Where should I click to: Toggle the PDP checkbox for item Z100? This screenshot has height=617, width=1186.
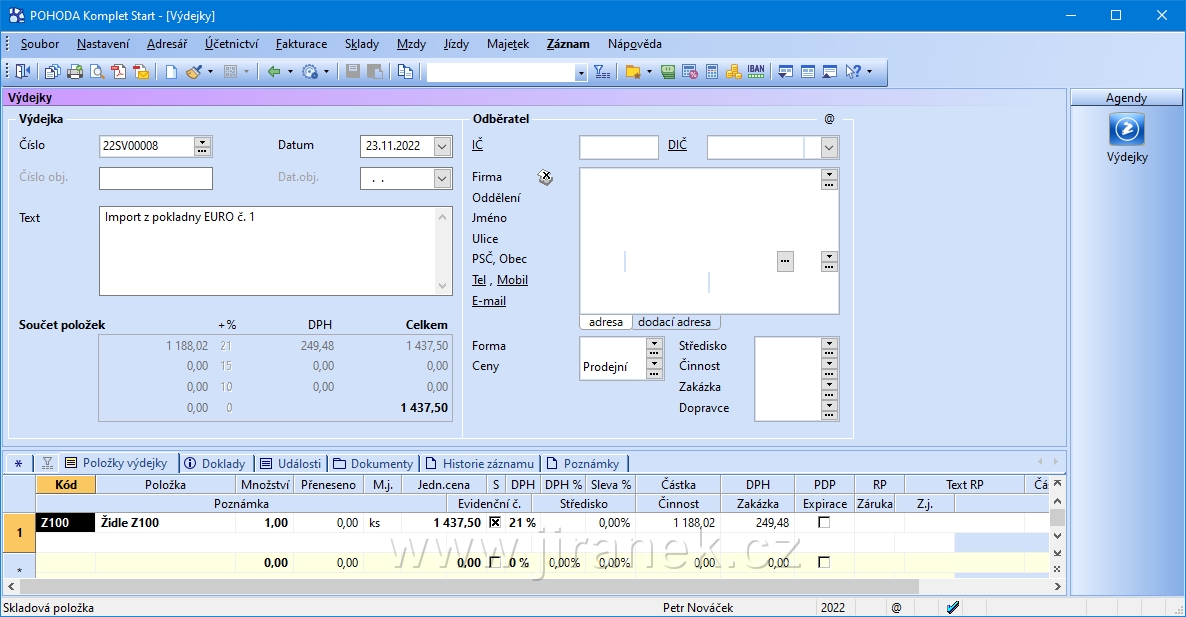[x=824, y=522]
